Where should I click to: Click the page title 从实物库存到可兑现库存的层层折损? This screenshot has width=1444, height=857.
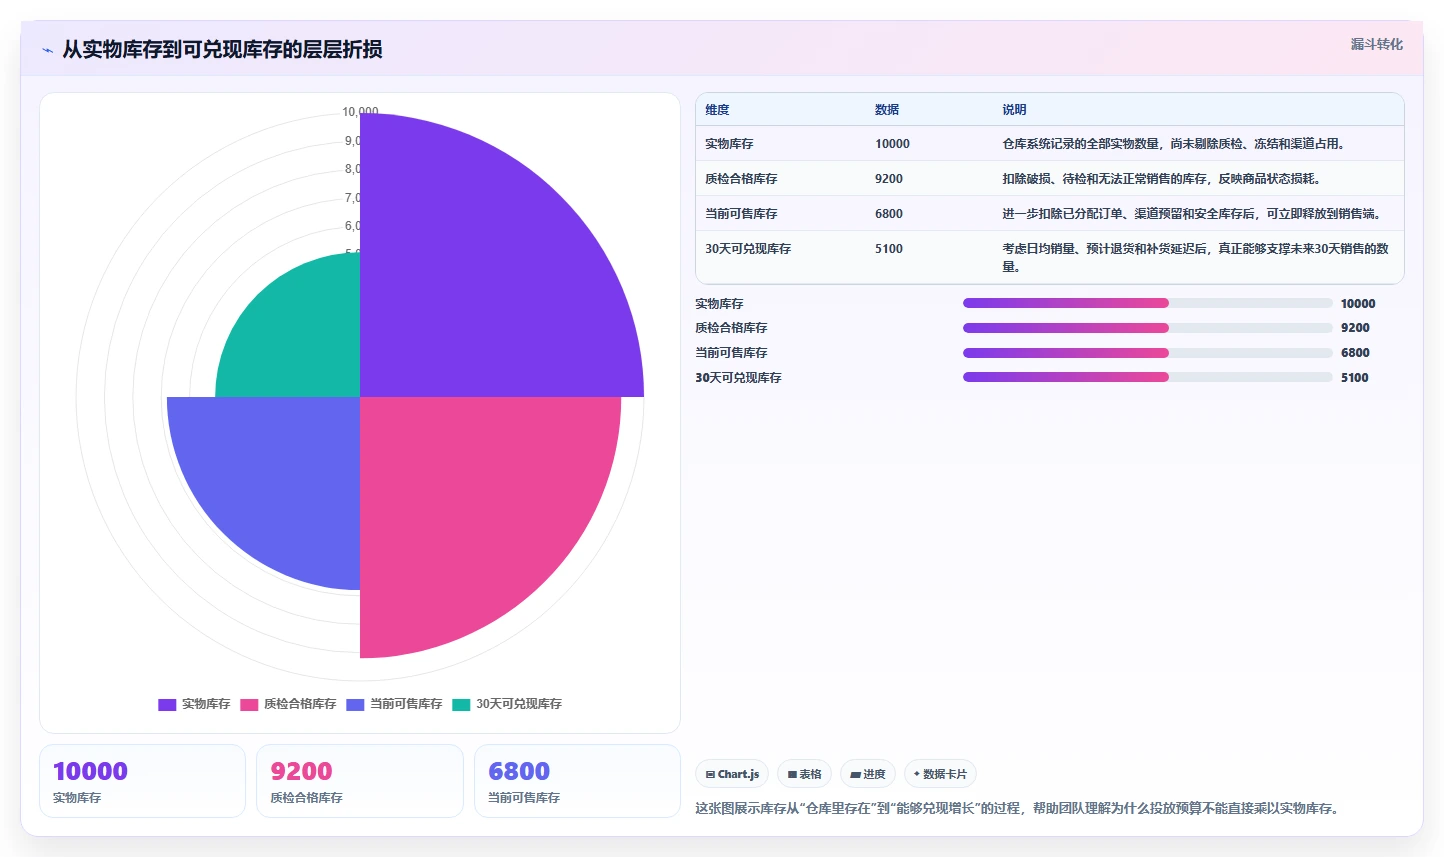coord(222,49)
